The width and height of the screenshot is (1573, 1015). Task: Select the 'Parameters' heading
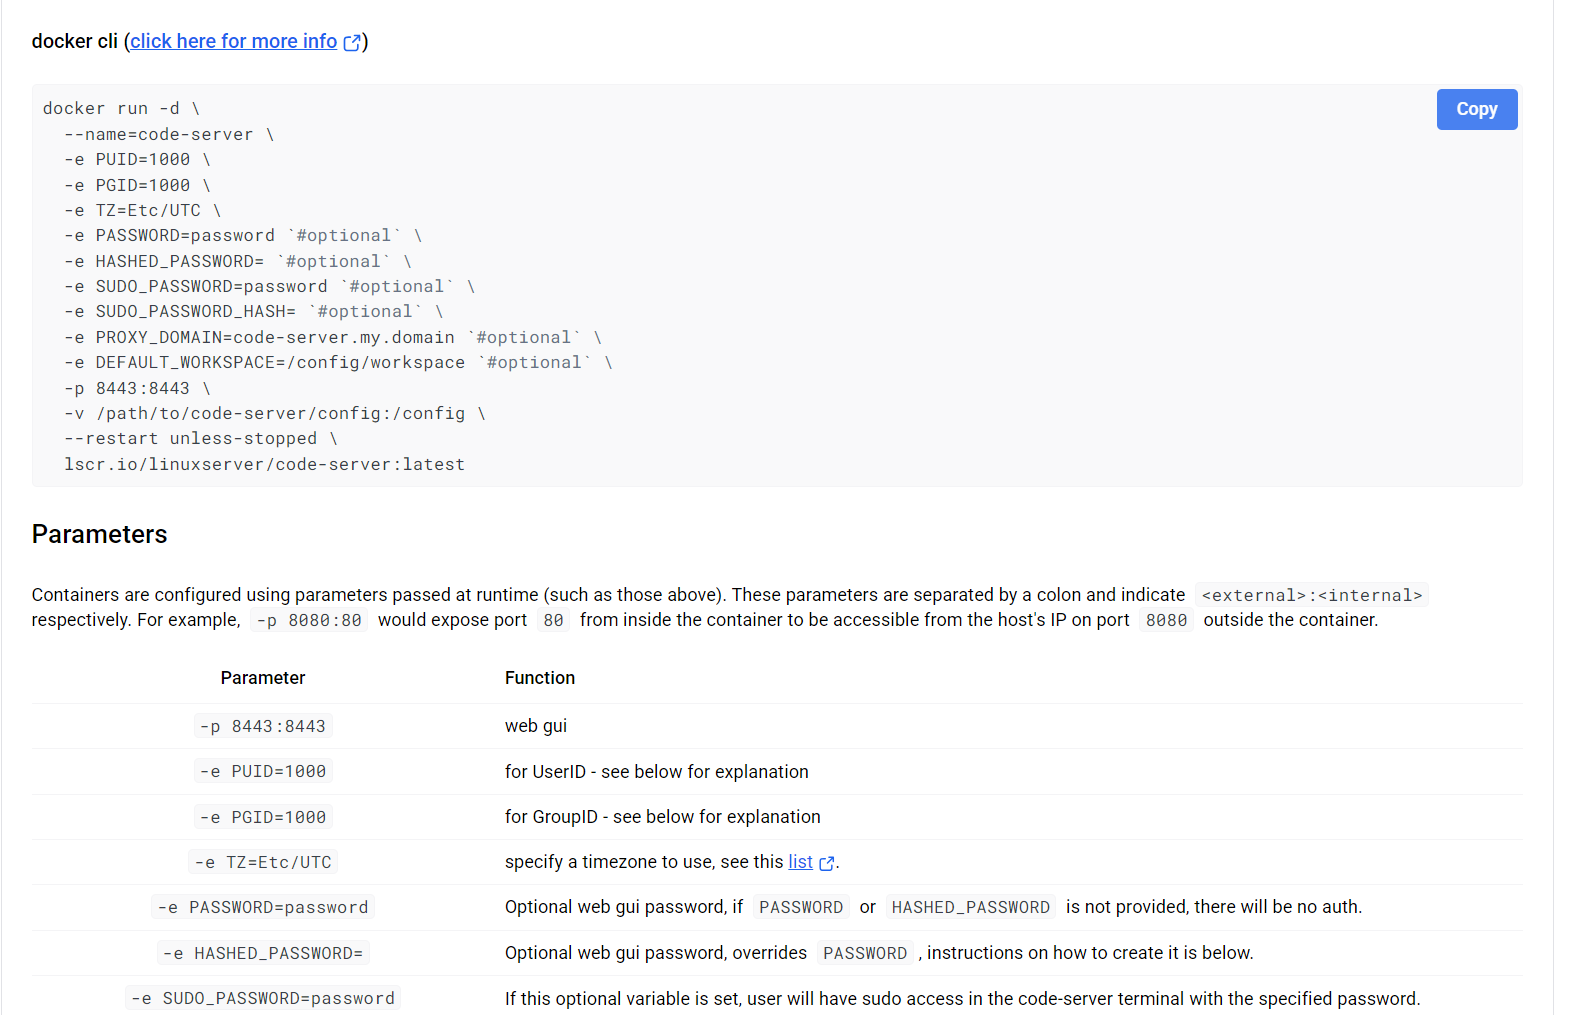point(99,534)
